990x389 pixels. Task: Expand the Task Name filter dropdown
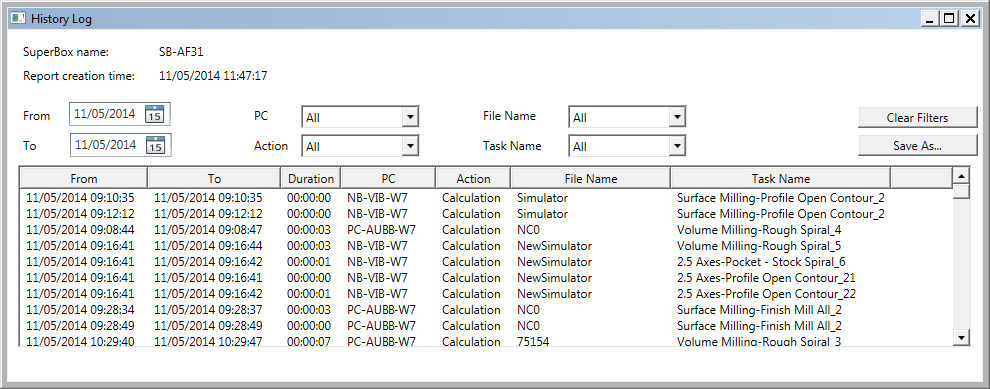click(x=677, y=146)
